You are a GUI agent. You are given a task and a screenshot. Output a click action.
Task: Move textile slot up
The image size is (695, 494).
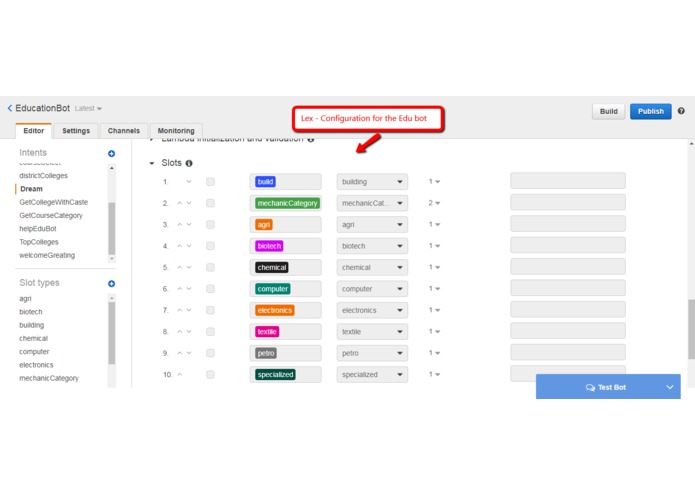click(180, 331)
